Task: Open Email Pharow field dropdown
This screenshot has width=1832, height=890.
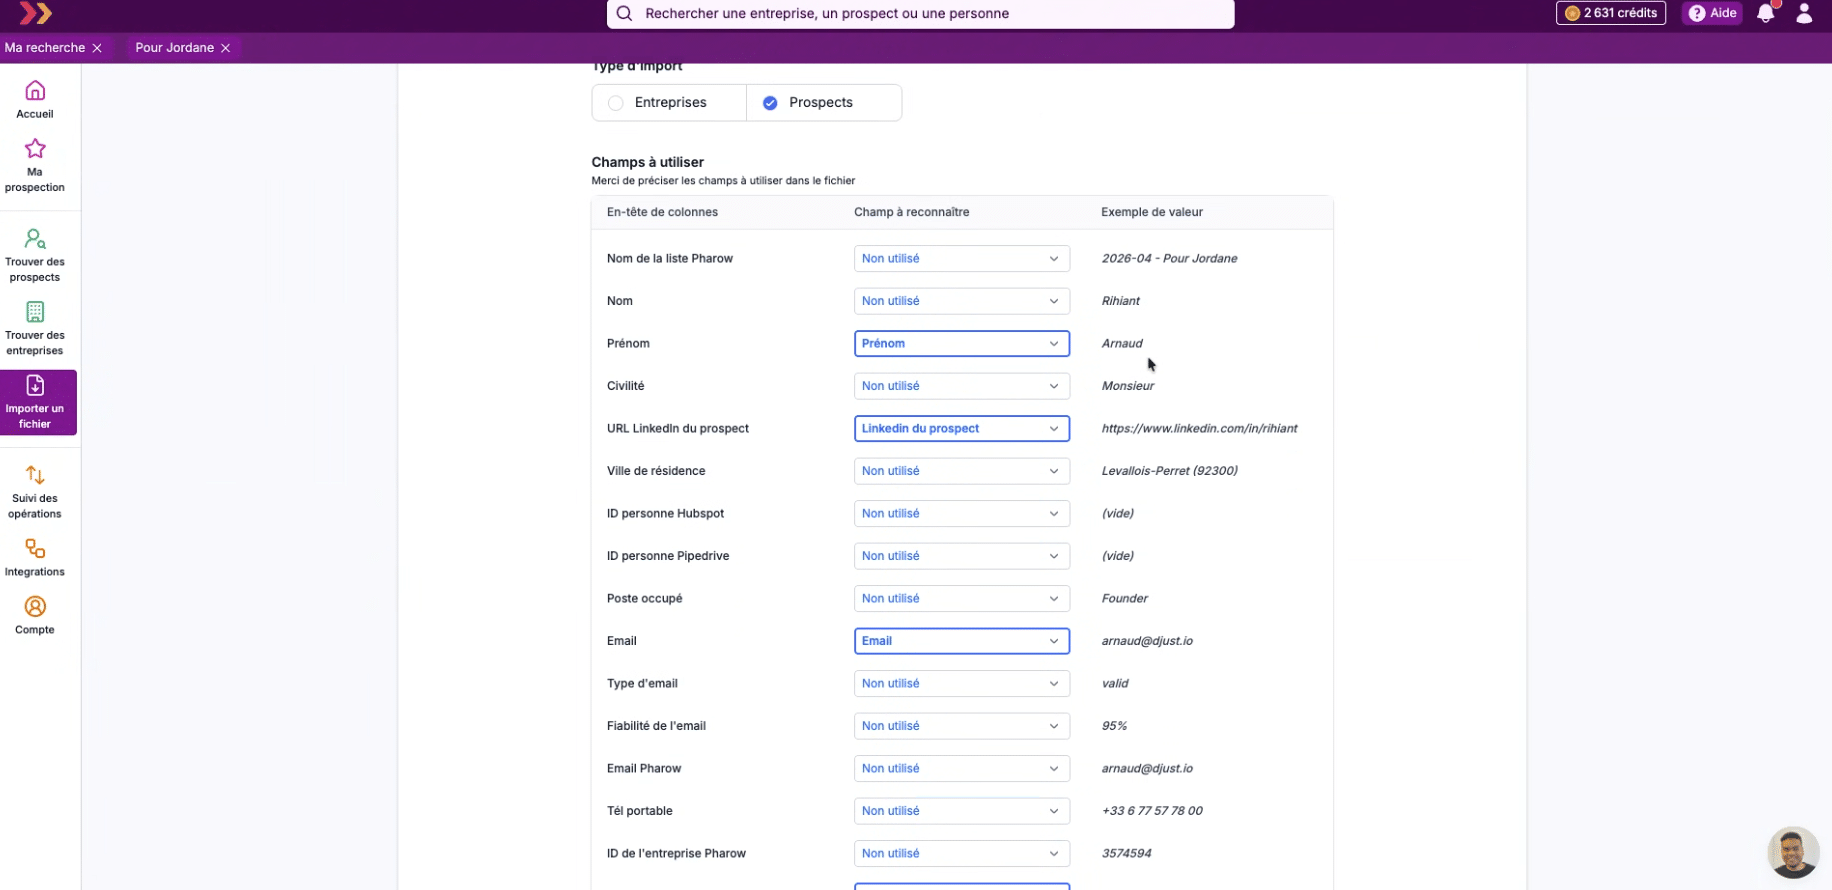Action: 962,769
